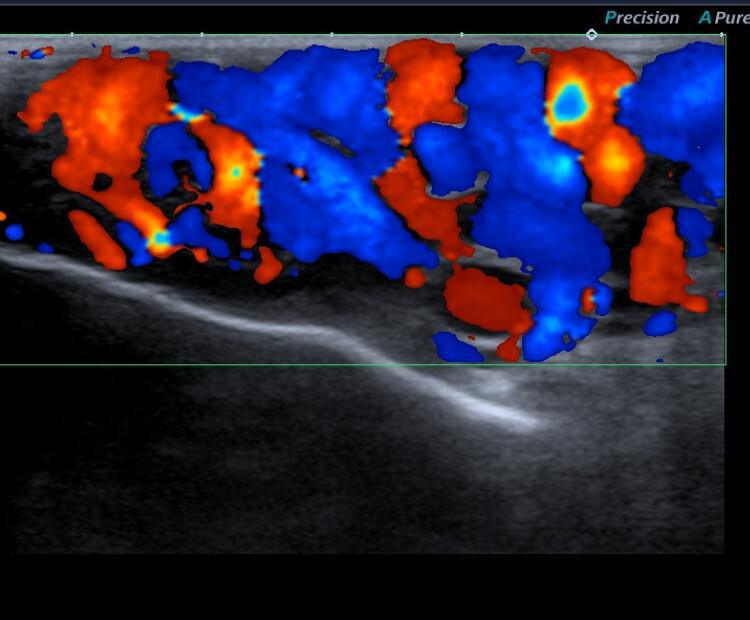Click the Precision imaging label

point(641,18)
